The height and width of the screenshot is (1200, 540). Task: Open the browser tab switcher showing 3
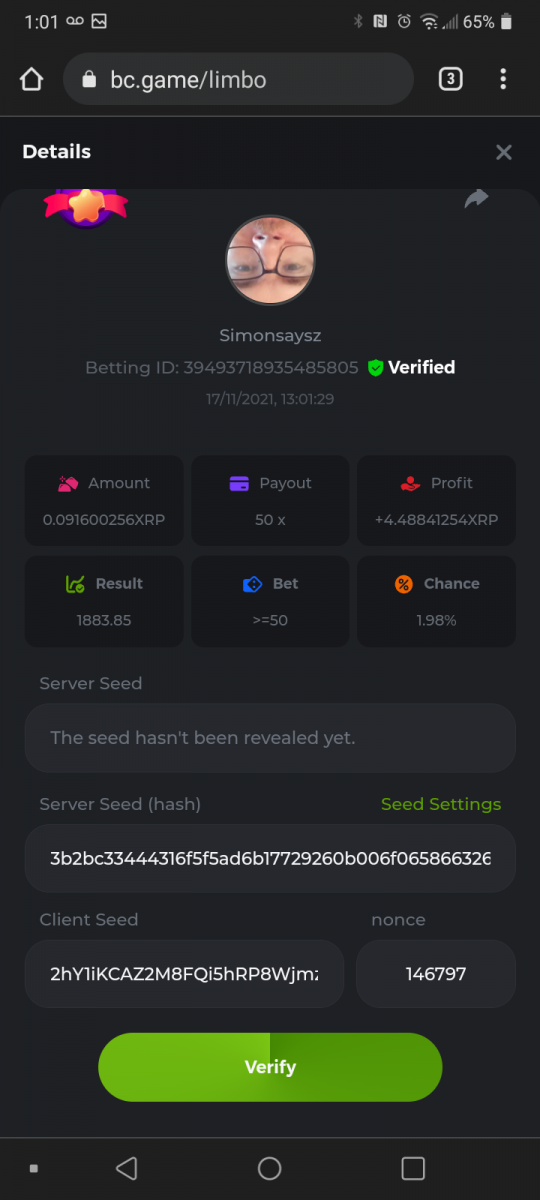(x=450, y=79)
